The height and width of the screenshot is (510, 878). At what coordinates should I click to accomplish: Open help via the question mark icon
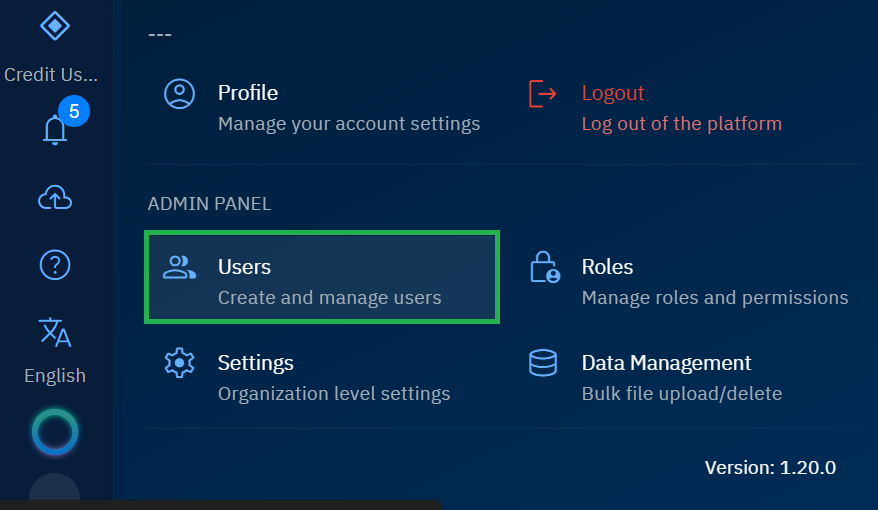[x=54, y=265]
